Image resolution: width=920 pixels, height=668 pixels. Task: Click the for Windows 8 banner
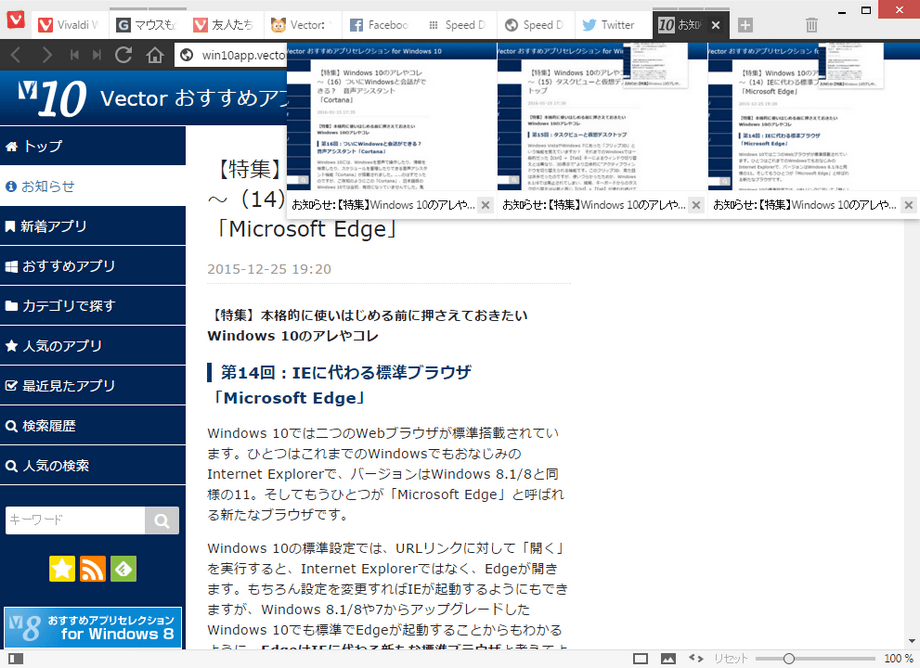click(x=93, y=628)
